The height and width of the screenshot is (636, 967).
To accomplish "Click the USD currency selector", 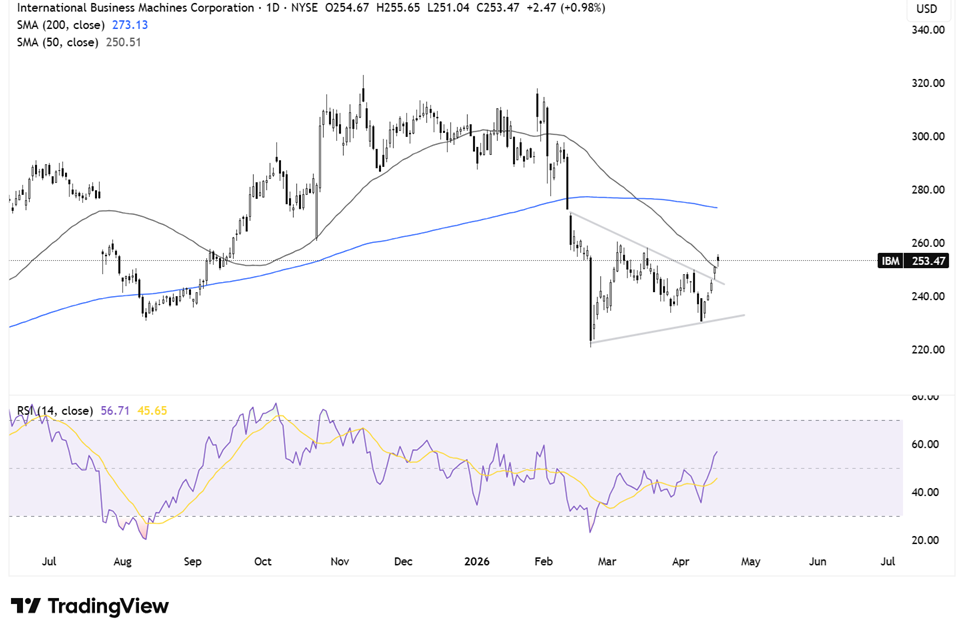I will pyautogui.click(x=926, y=9).
